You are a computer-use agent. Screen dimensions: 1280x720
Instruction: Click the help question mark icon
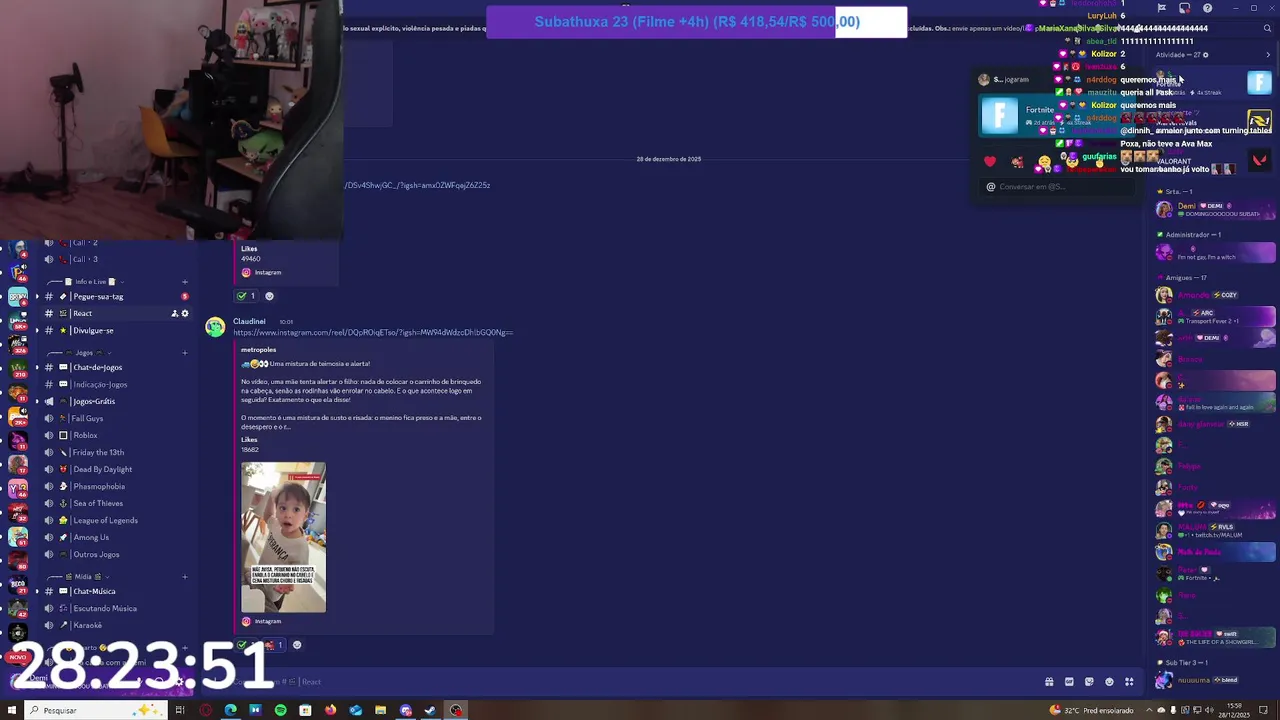pos(1207,8)
